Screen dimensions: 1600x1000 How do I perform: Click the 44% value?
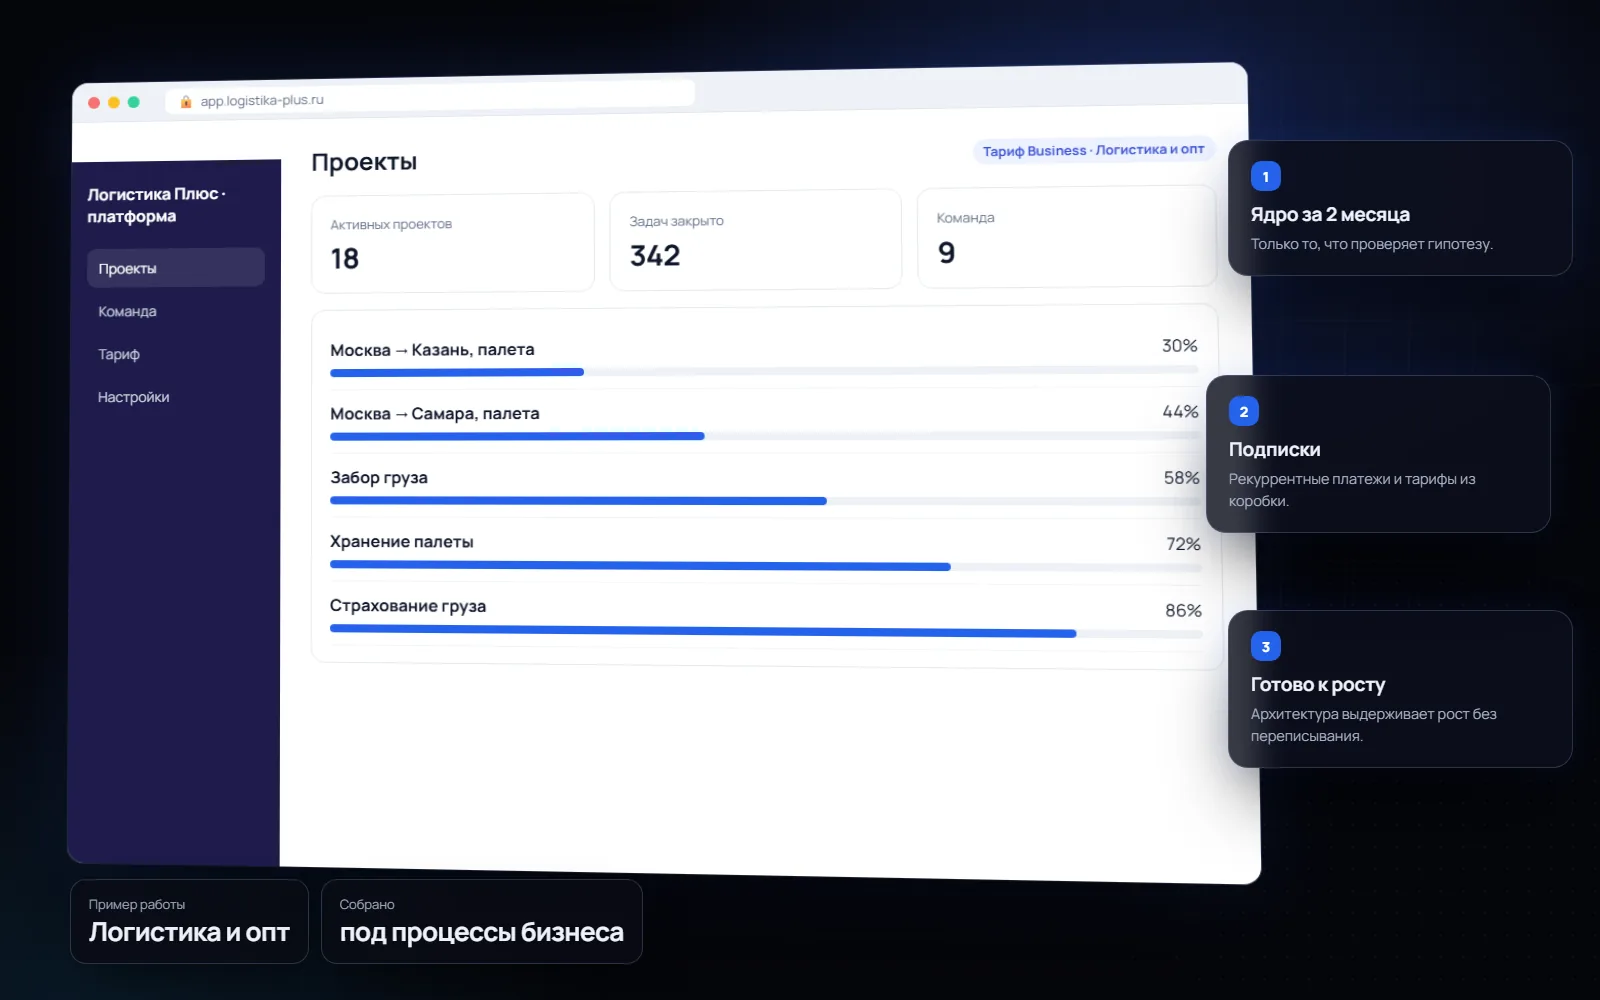tap(1180, 412)
